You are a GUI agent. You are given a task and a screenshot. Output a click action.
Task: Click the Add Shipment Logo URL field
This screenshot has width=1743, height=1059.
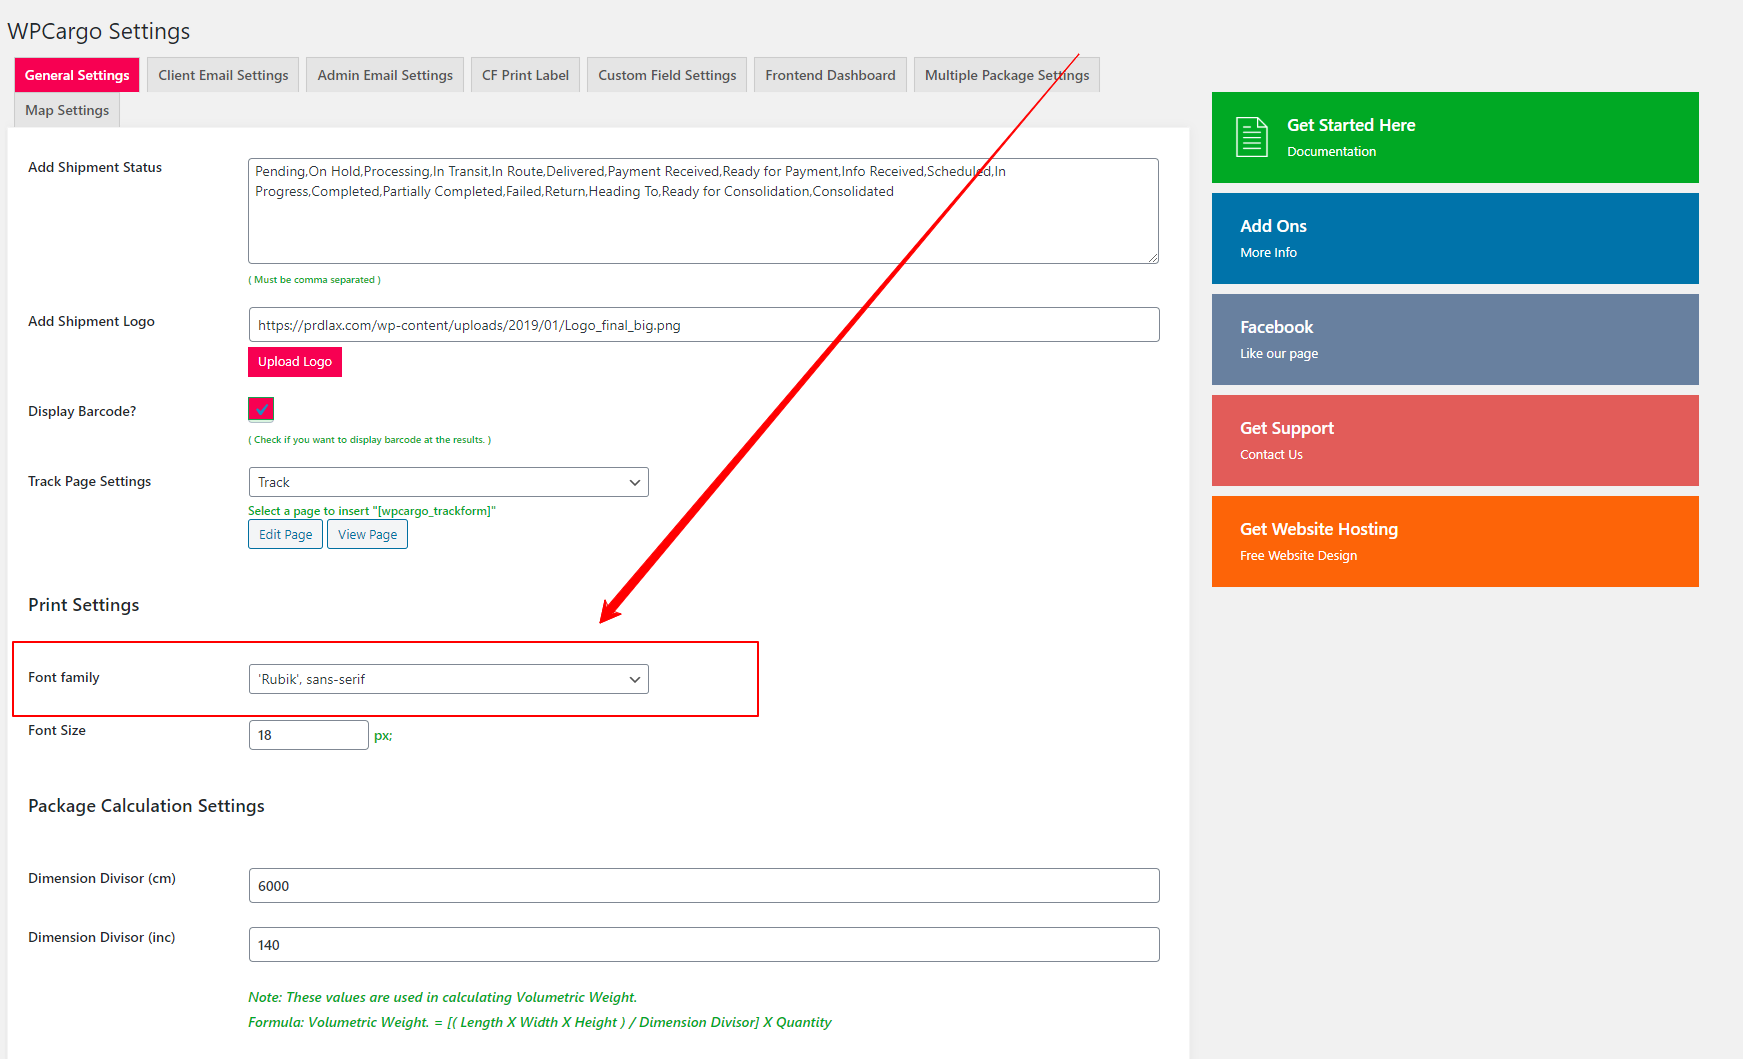coord(703,325)
